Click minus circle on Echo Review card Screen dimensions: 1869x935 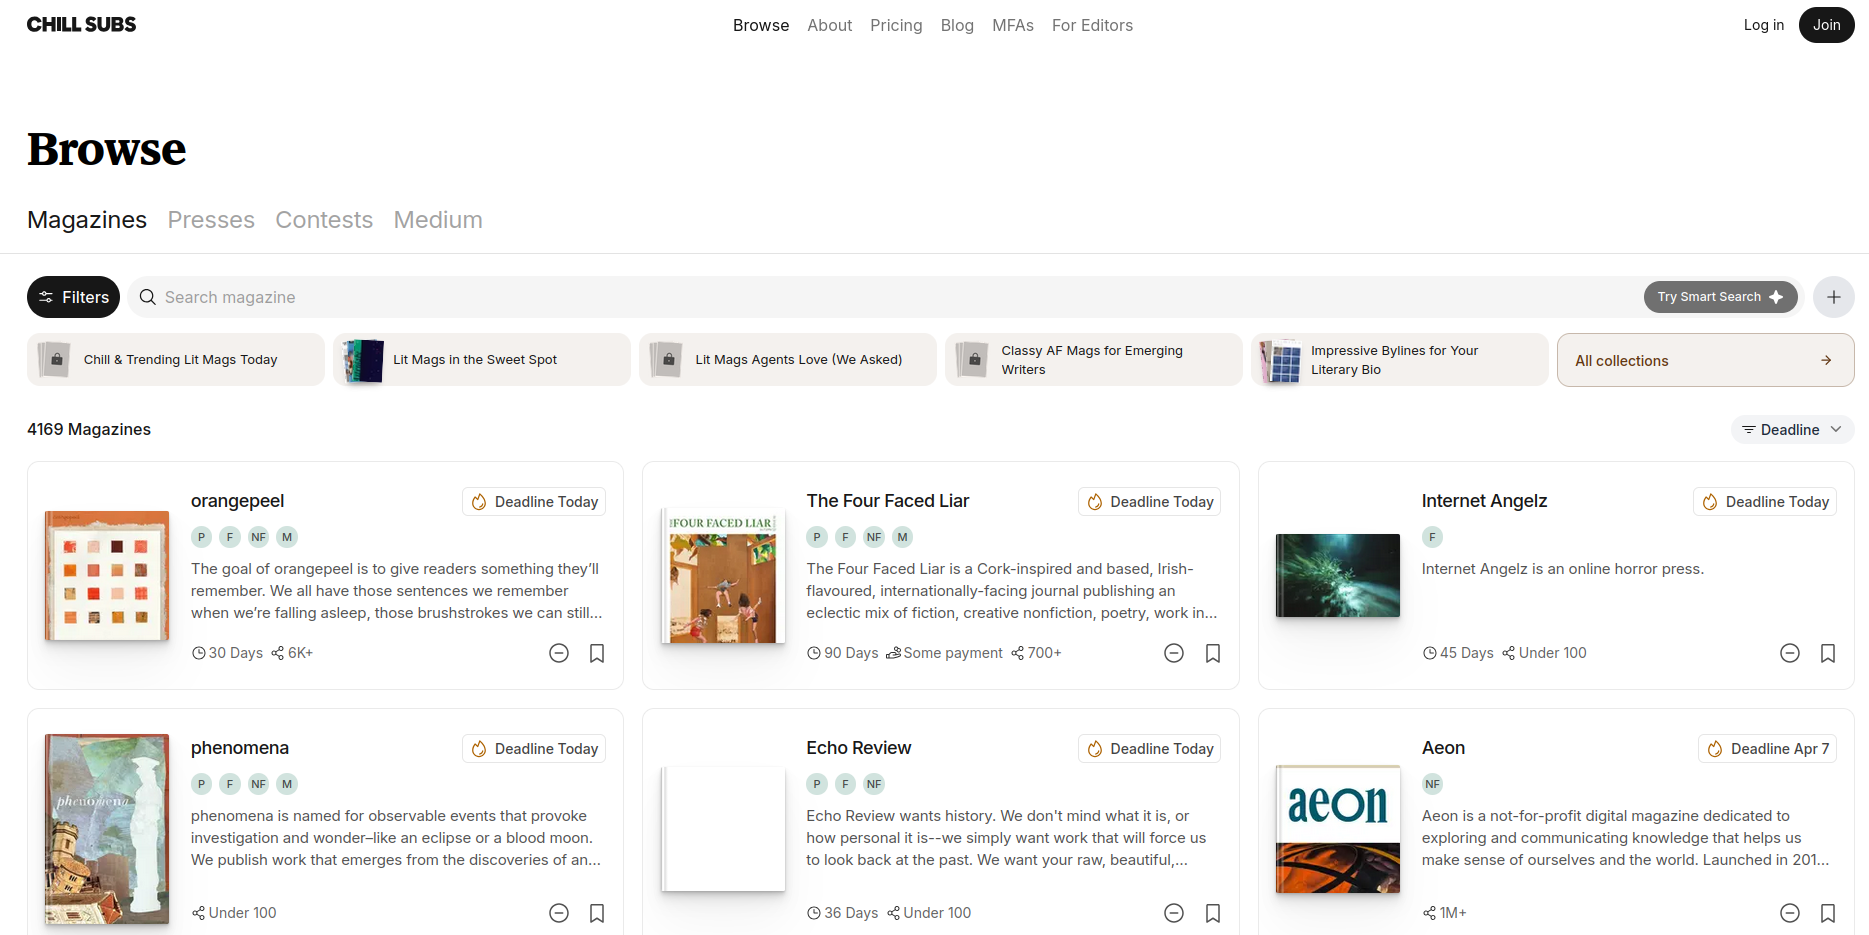click(1174, 913)
